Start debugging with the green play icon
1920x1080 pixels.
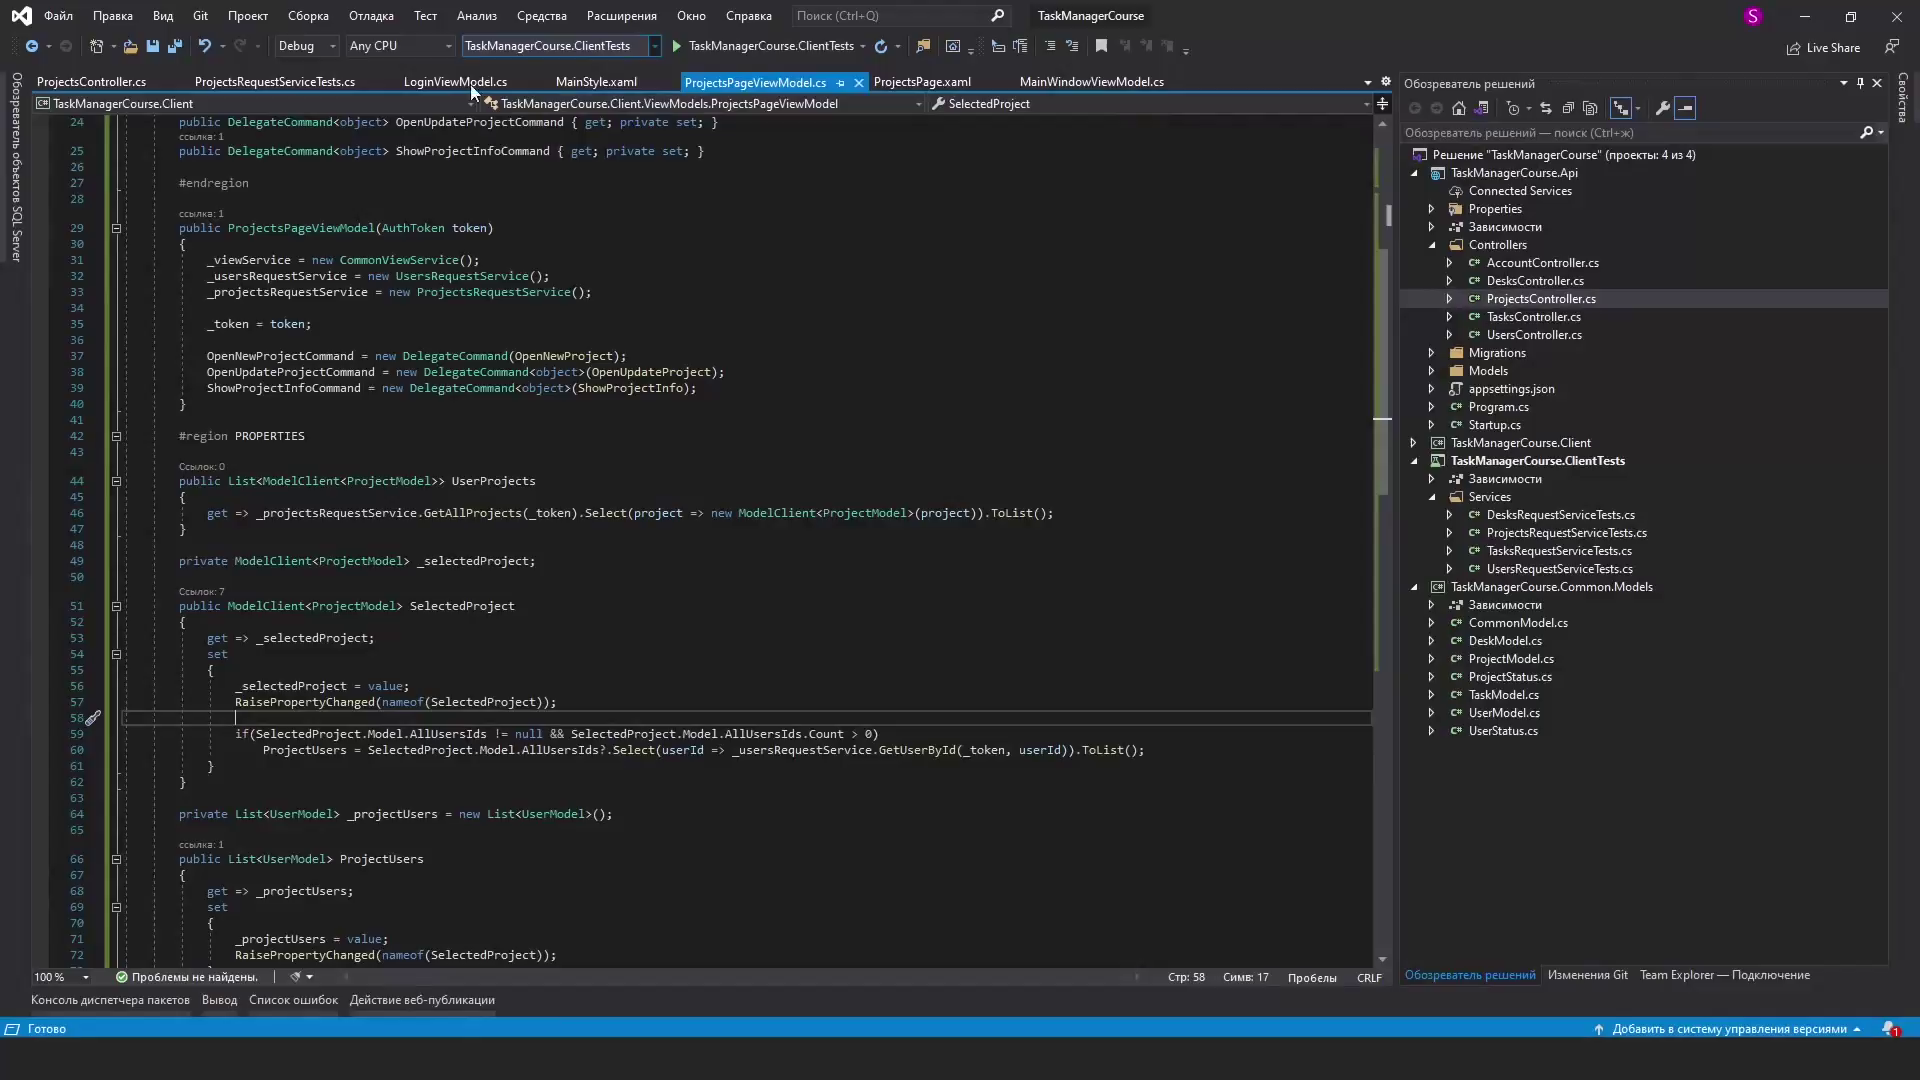click(x=677, y=46)
